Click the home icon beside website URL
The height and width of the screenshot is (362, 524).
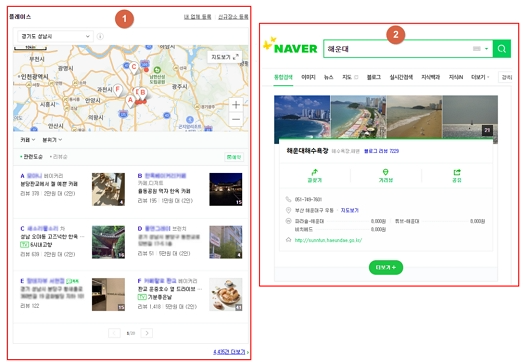click(x=288, y=240)
